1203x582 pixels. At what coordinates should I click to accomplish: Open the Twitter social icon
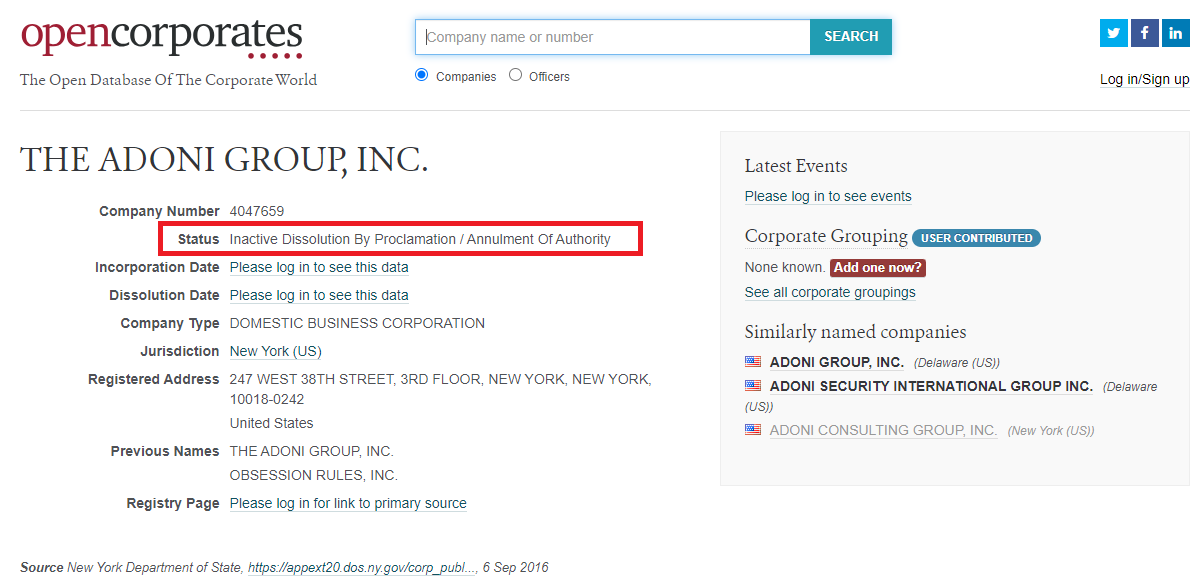pos(1113,33)
